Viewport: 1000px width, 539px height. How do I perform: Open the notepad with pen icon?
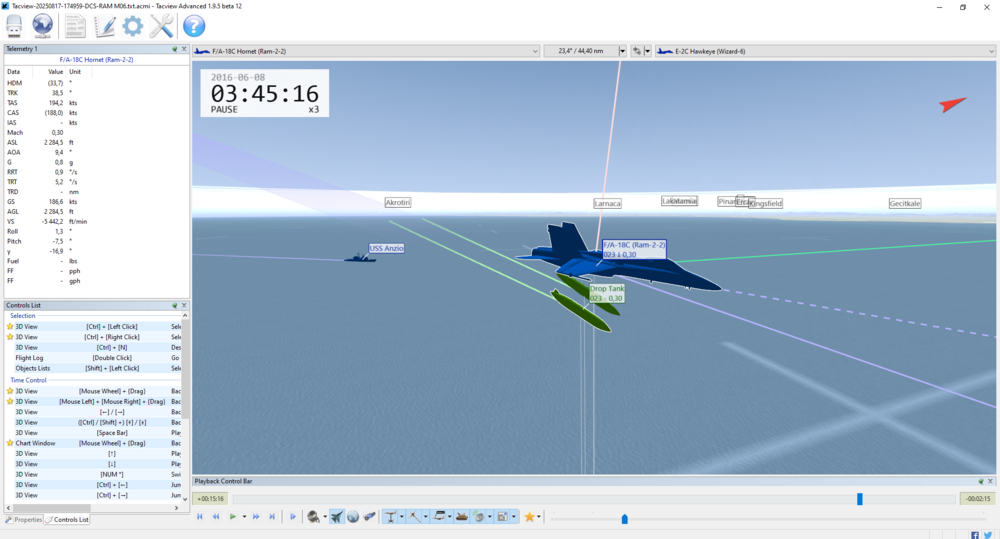pyautogui.click(x=104, y=26)
